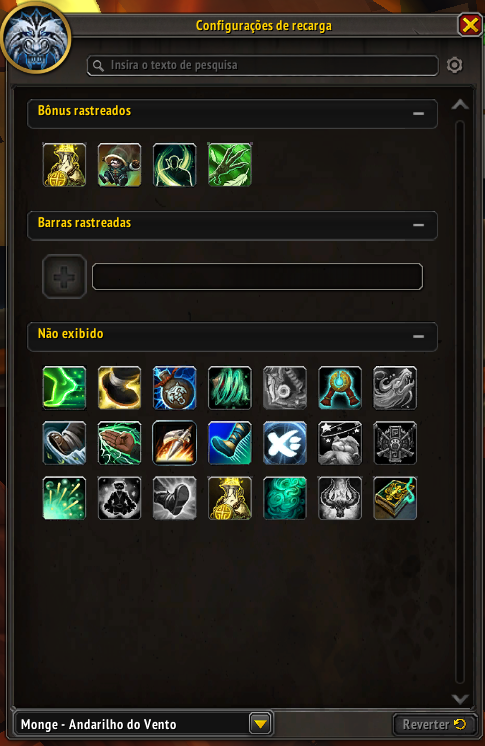The height and width of the screenshot is (746, 485).
Task: Collapse the Não exibido section
Action: (418, 336)
